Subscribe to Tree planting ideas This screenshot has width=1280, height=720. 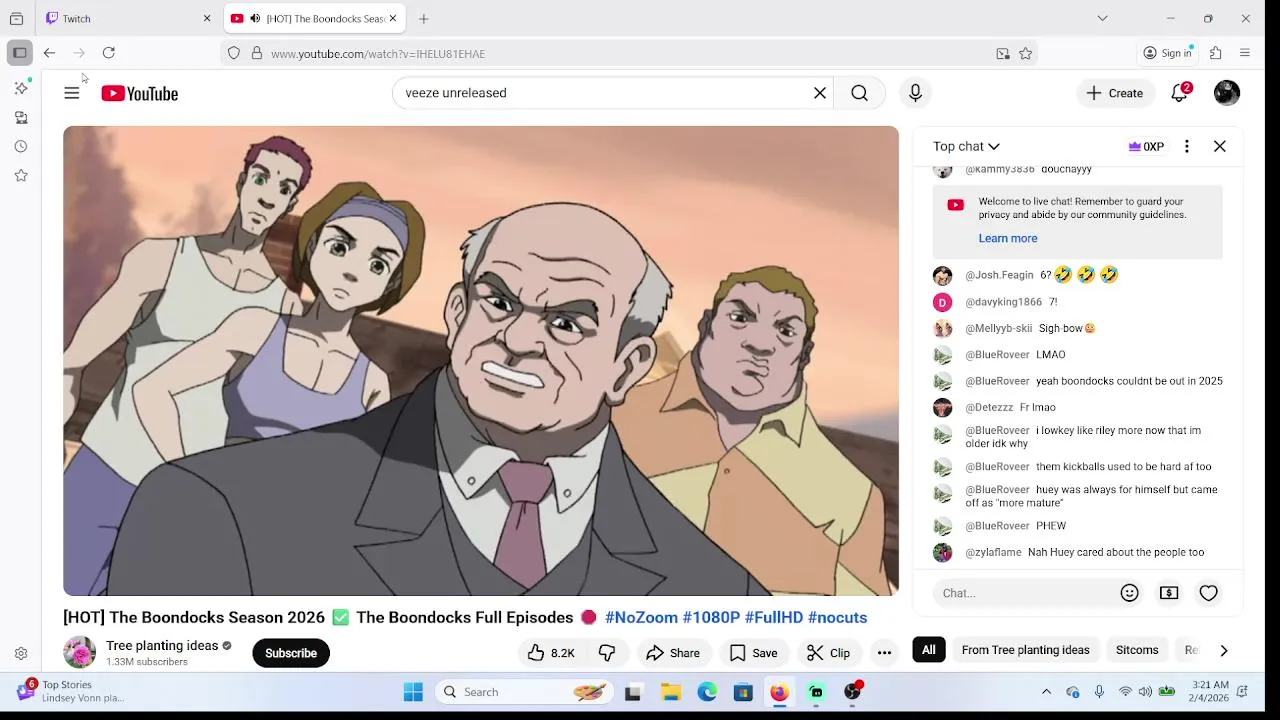click(x=291, y=653)
